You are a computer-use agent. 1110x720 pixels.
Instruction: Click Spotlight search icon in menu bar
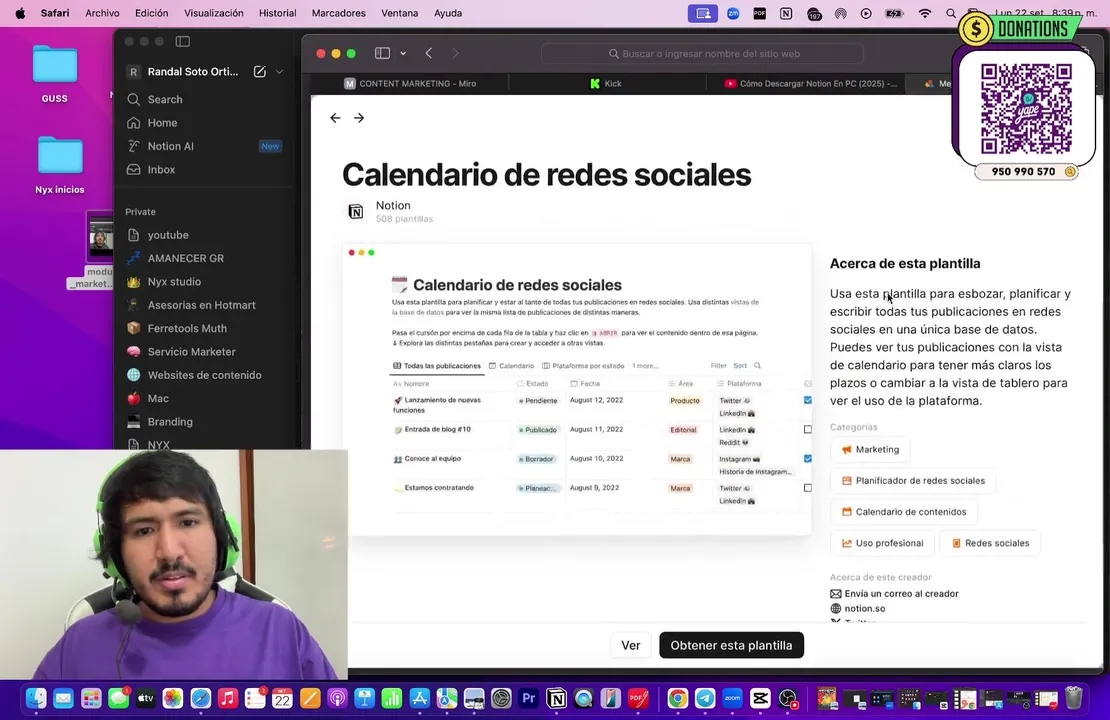951,13
